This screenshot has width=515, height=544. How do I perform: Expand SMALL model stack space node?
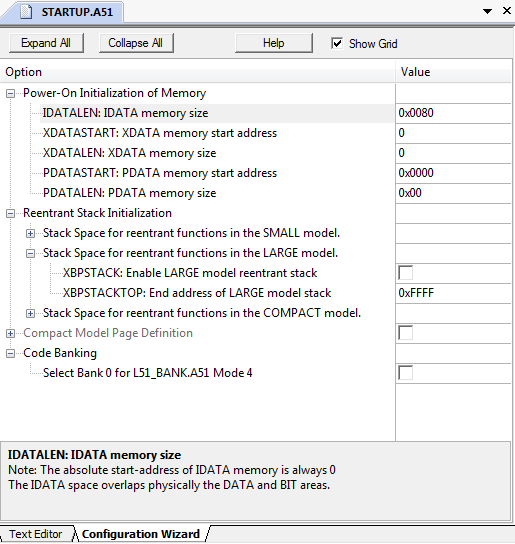point(31,233)
